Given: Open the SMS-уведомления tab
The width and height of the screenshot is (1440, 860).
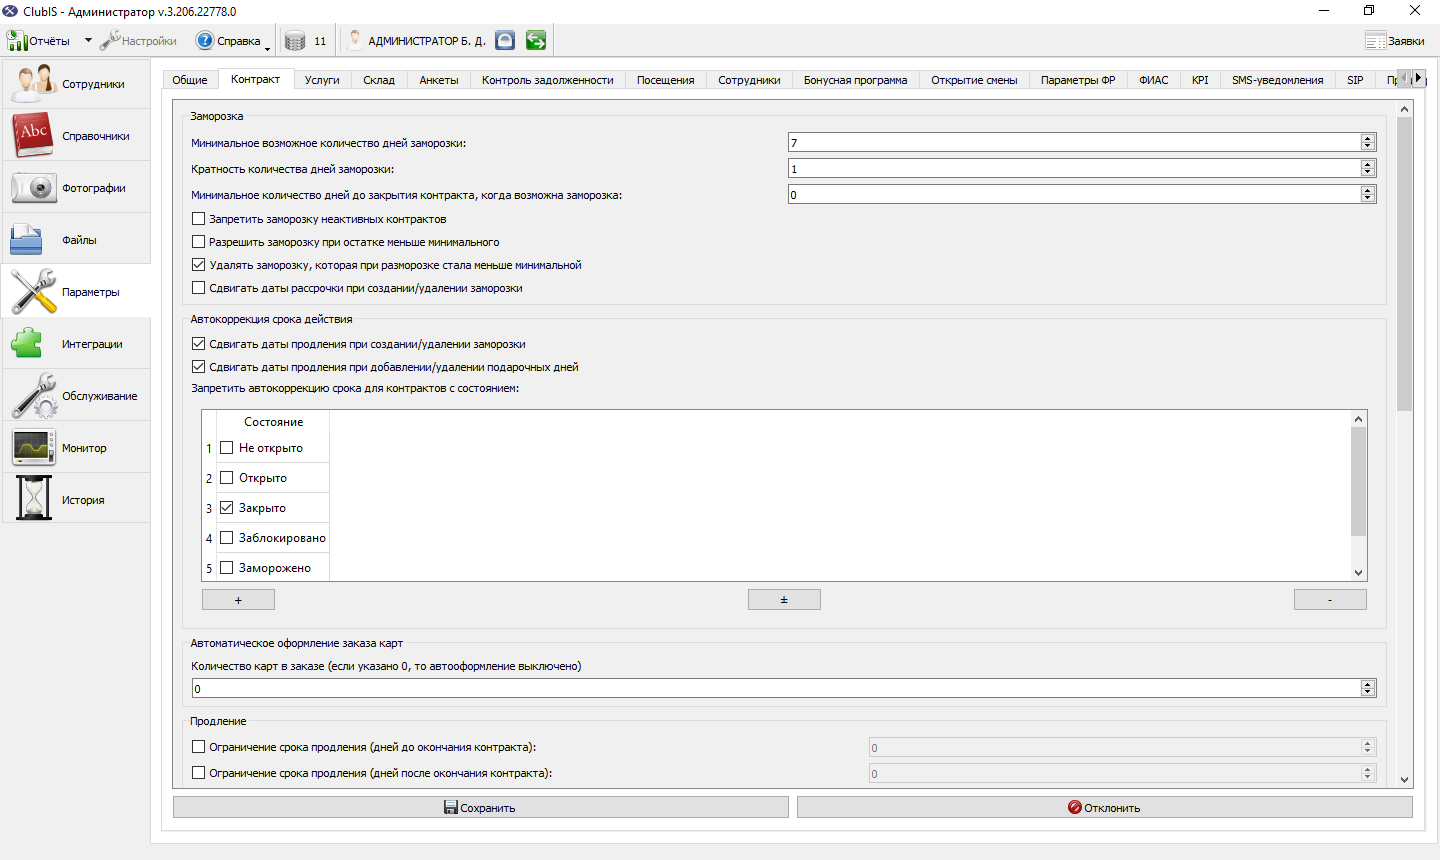Looking at the screenshot, I should pos(1277,80).
